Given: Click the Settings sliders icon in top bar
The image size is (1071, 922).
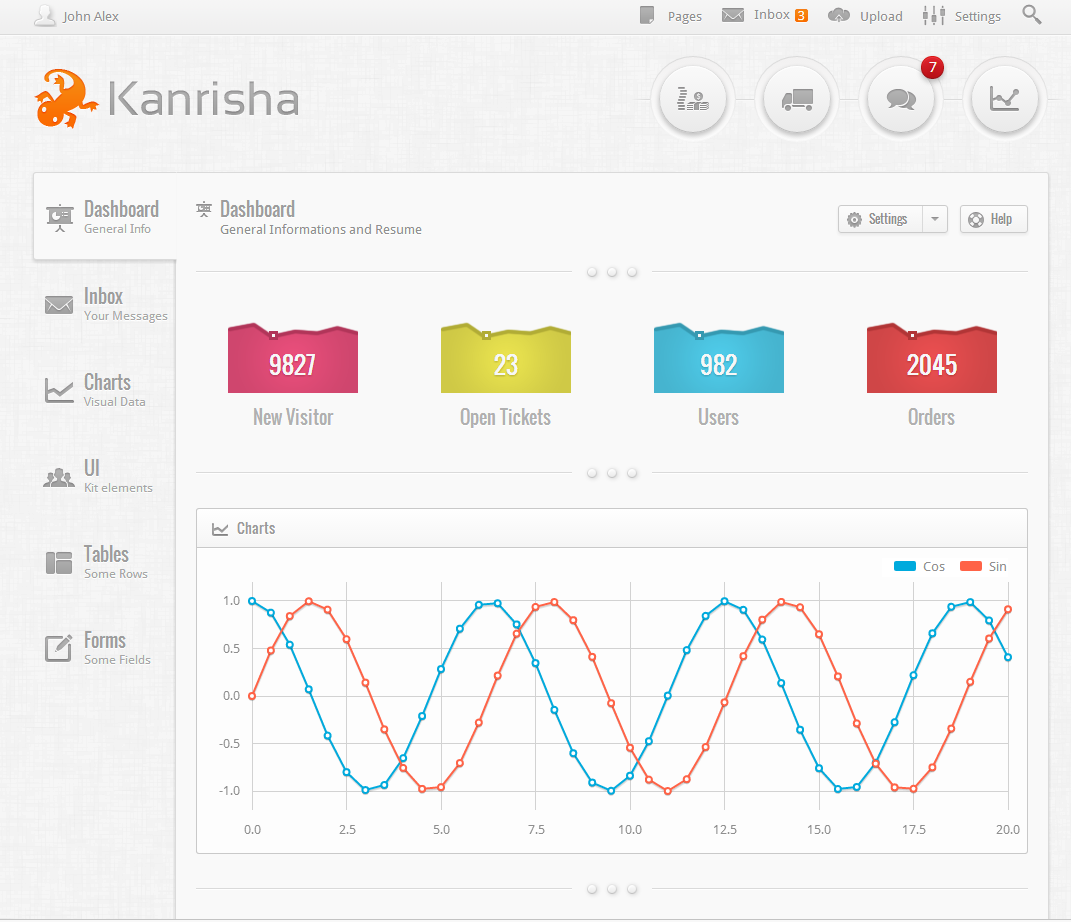Looking at the screenshot, I should coord(934,16).
